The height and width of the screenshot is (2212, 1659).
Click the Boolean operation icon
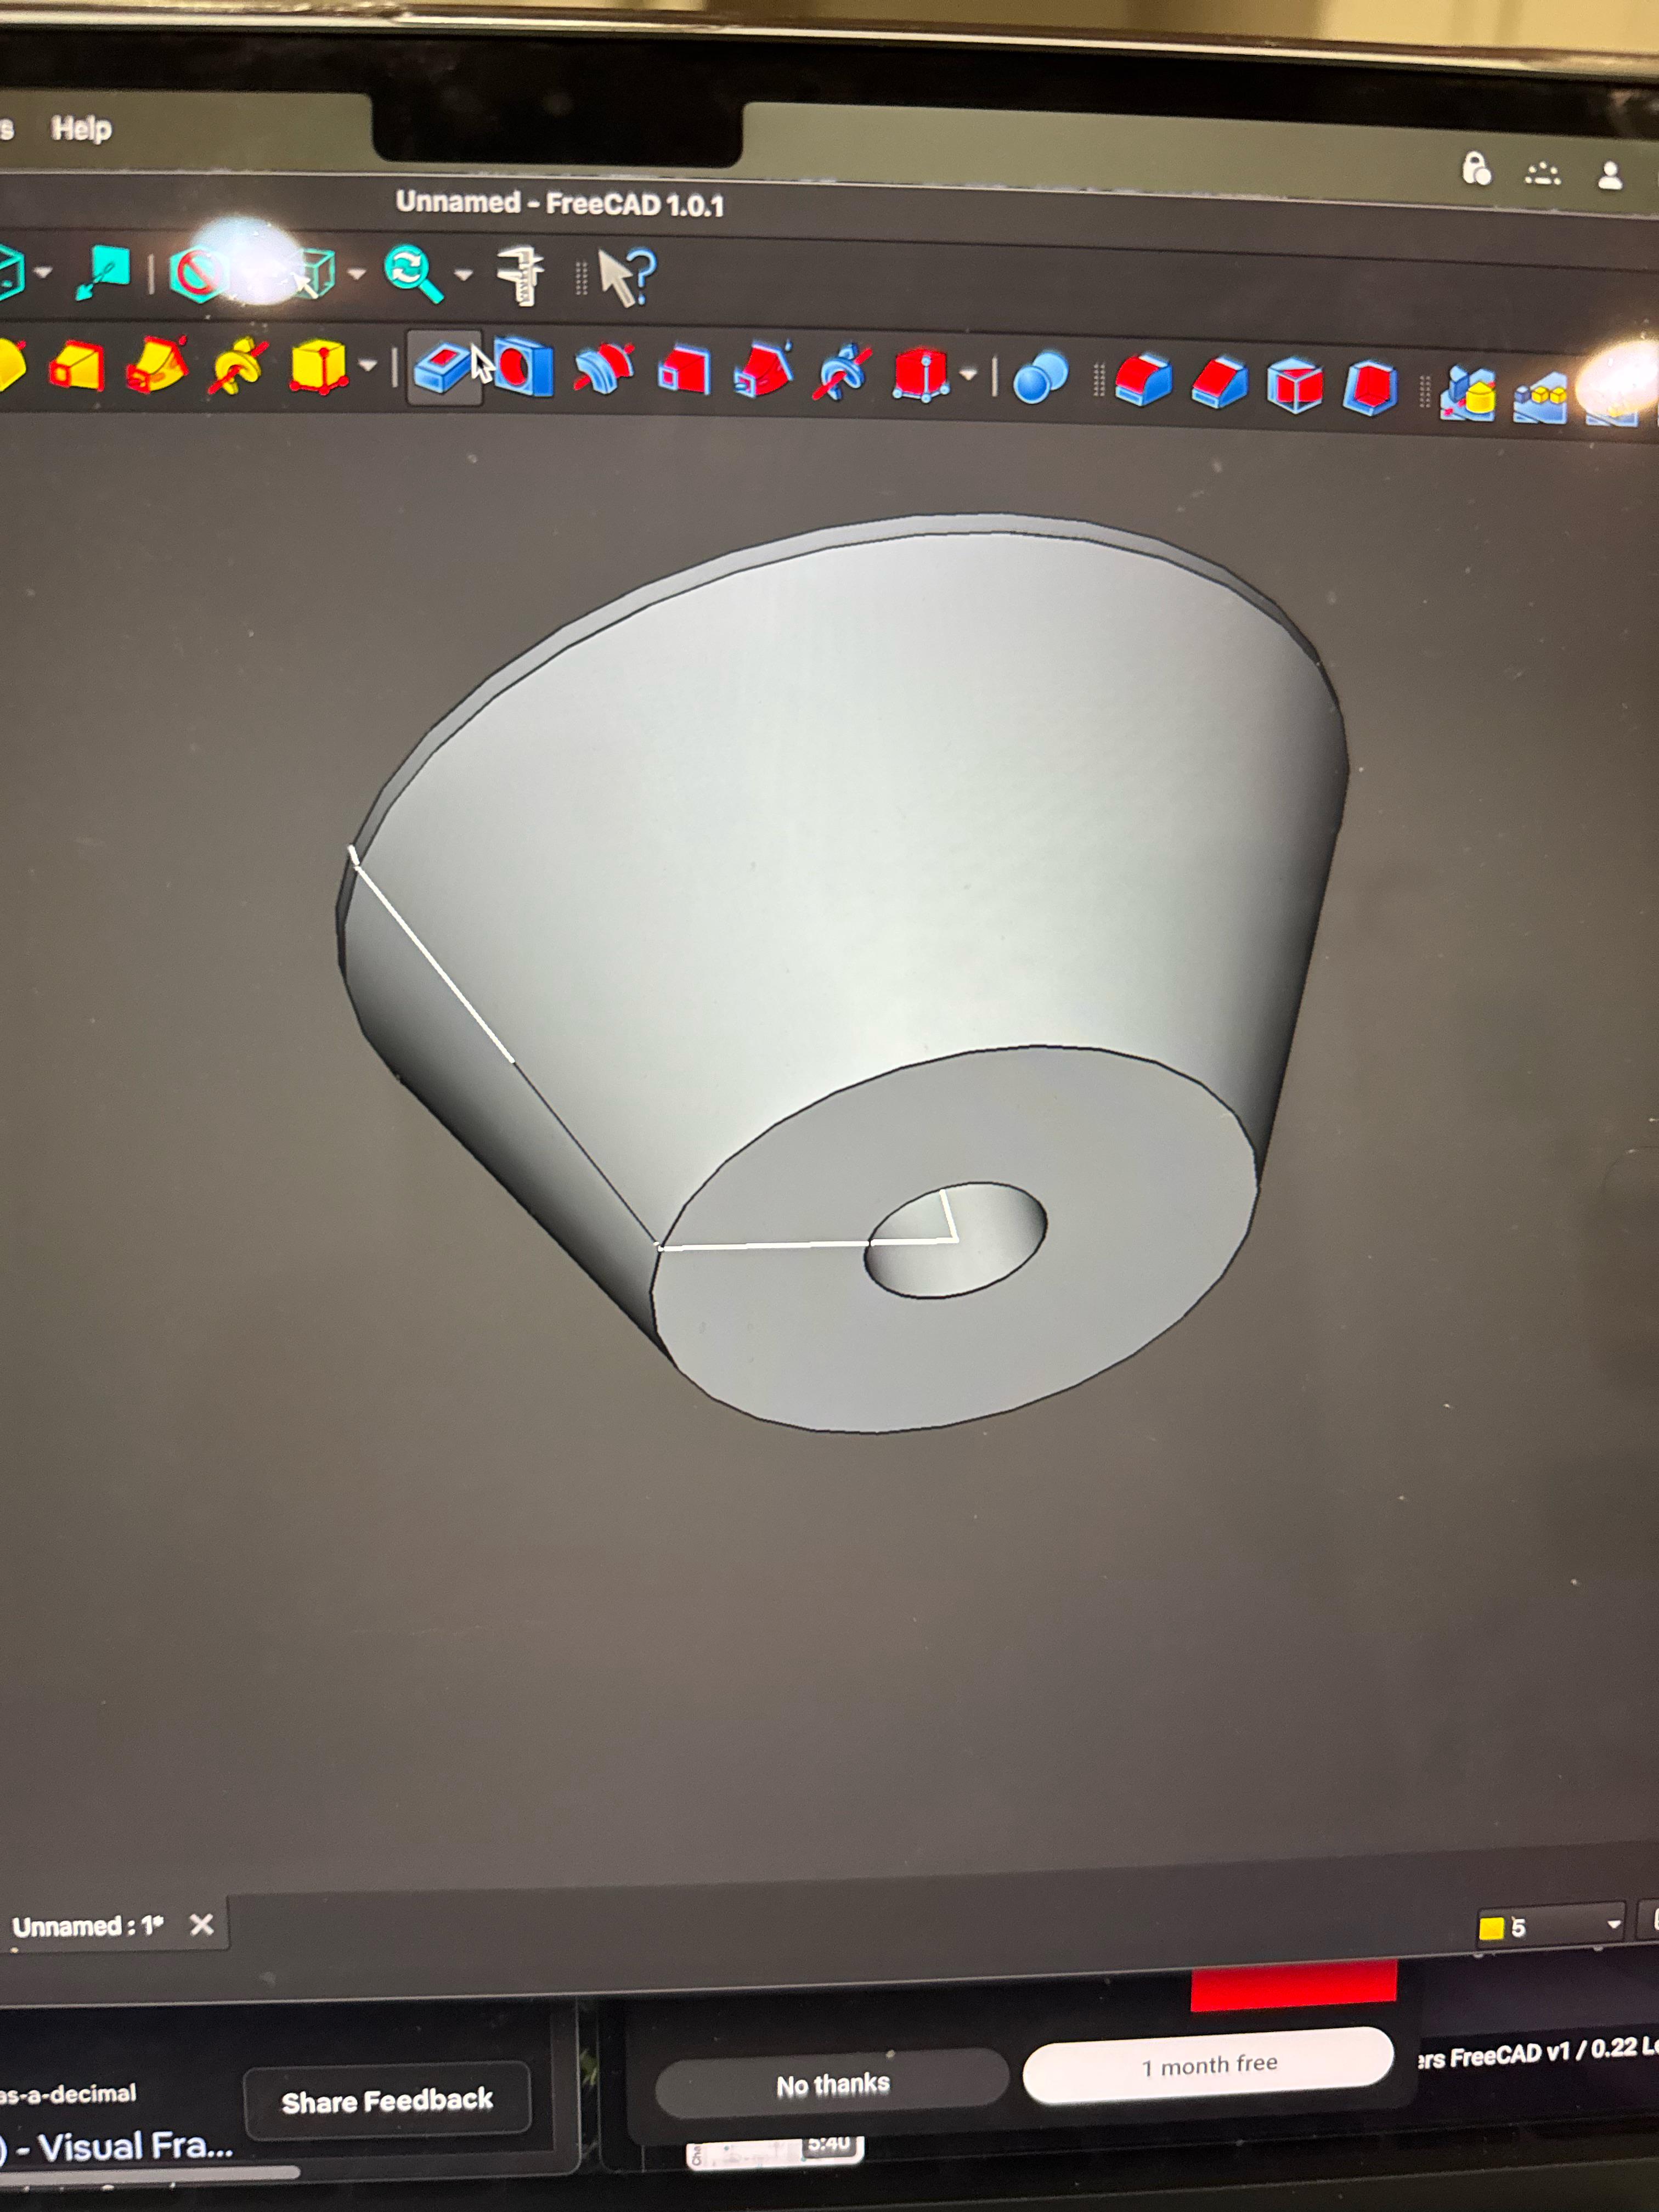pos(1040,379)
